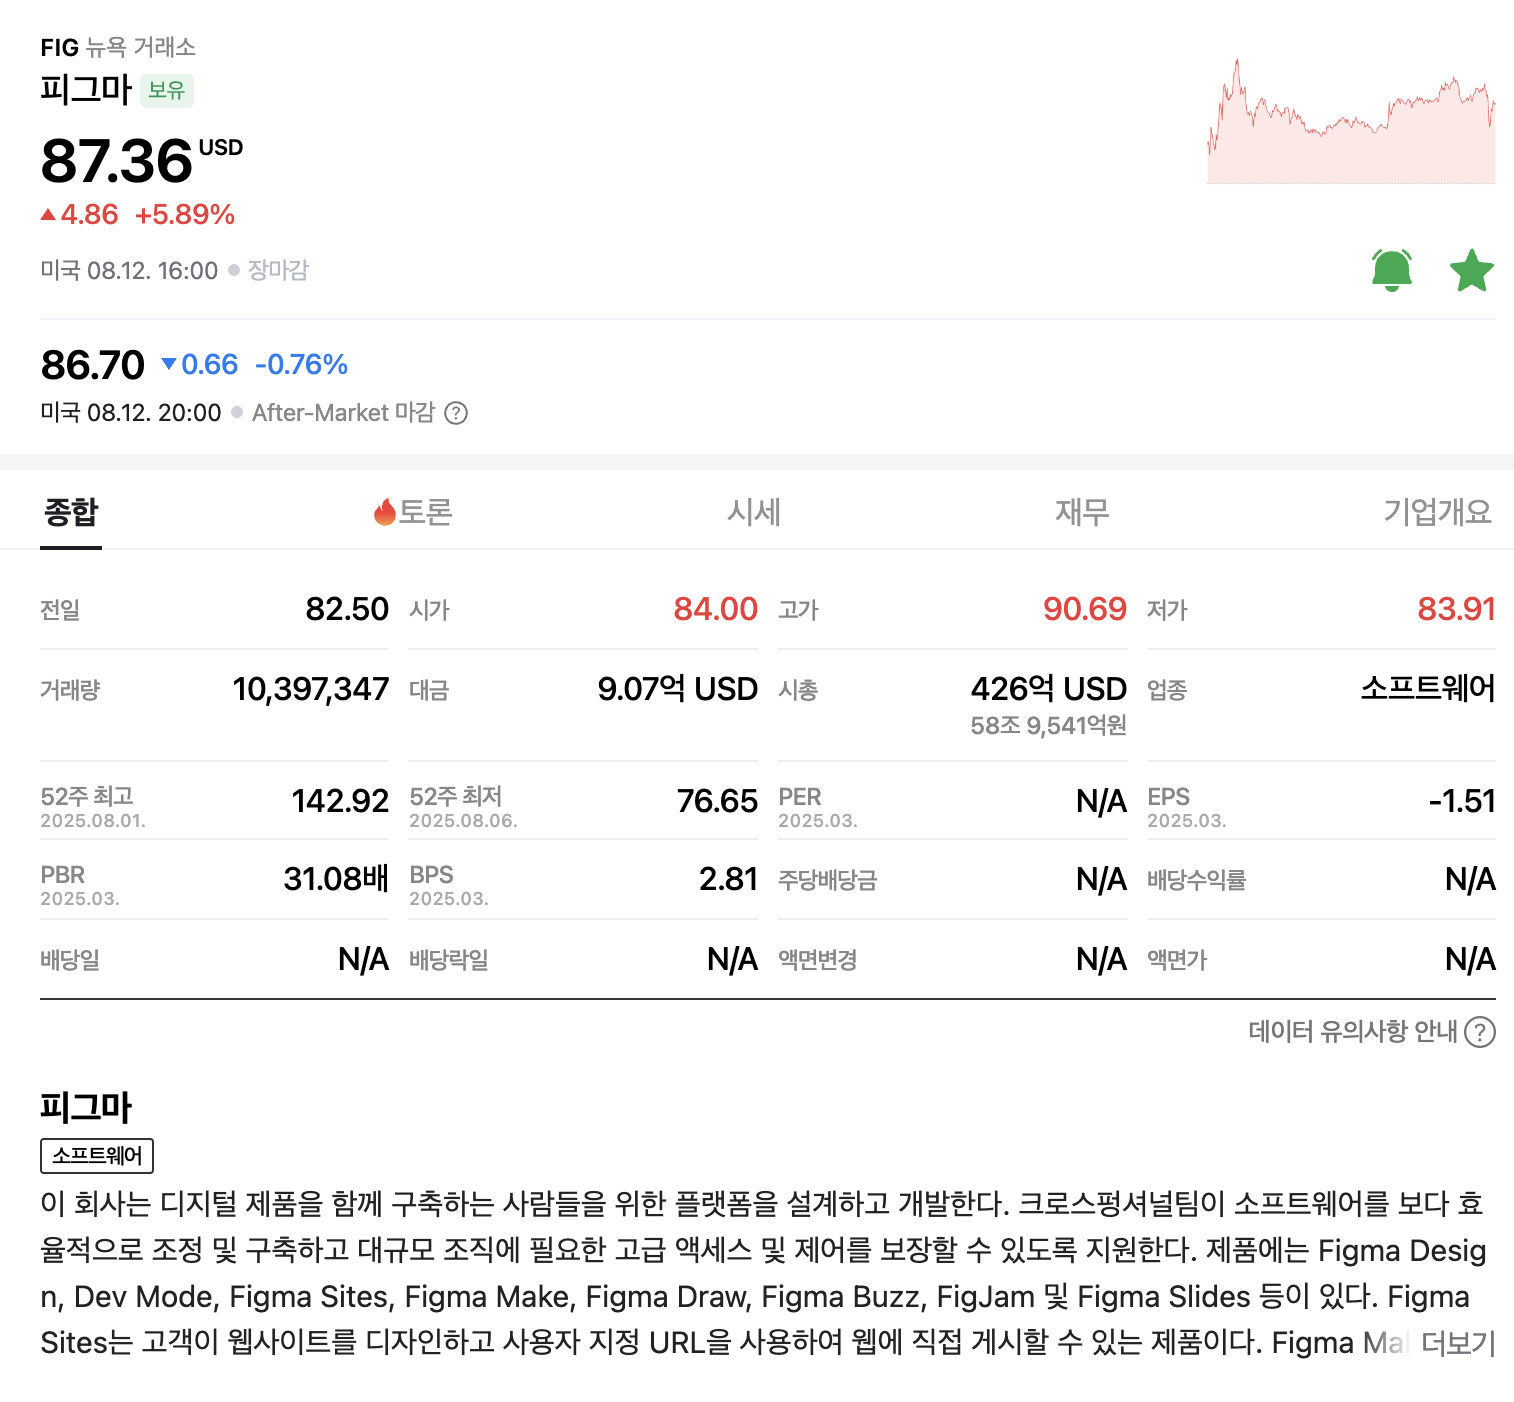Click the EPS value -1.51
This screenshot has width=1514, height=1402.
pyautogui.click(x=1462, y=801)
